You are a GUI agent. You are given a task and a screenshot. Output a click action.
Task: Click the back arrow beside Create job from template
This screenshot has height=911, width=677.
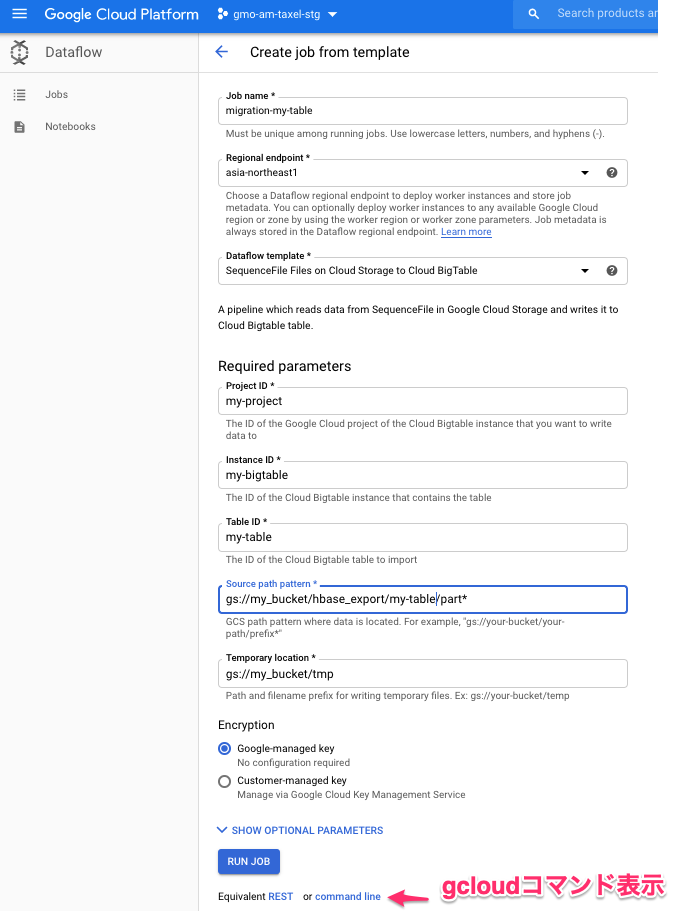tap(221, 52)
